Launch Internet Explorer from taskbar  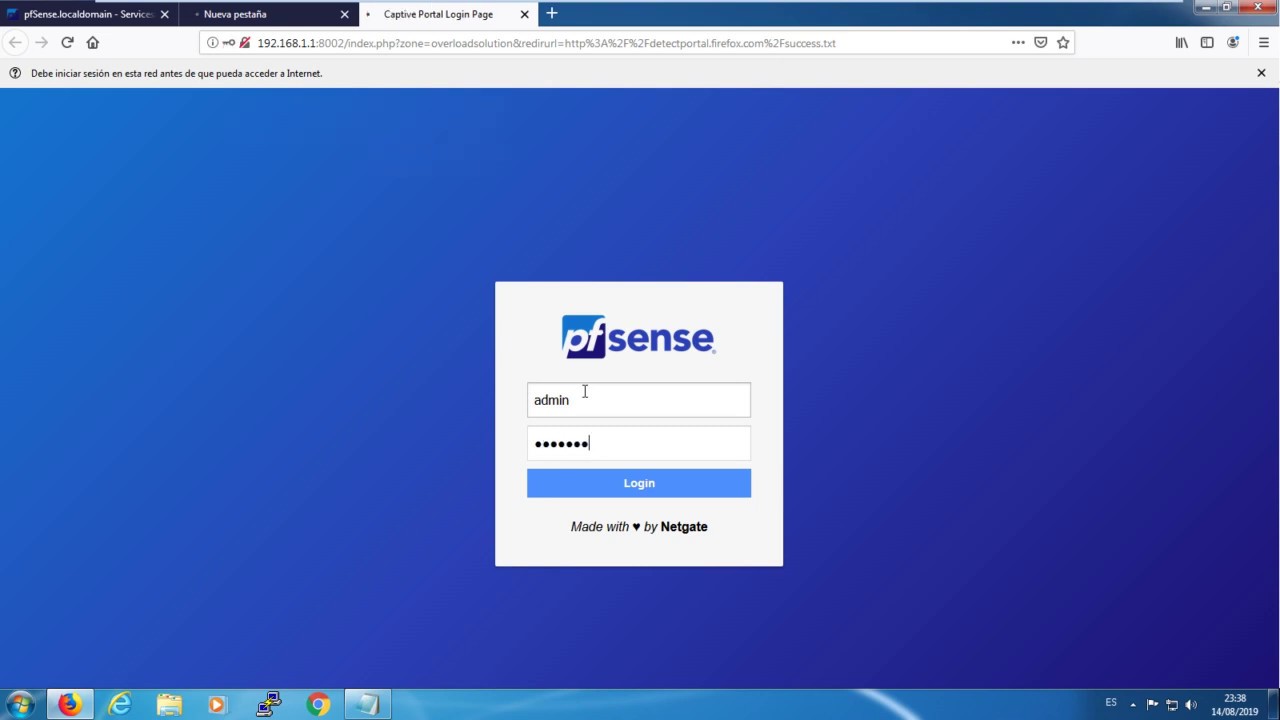pyautogui.click(x=119, y=704)
